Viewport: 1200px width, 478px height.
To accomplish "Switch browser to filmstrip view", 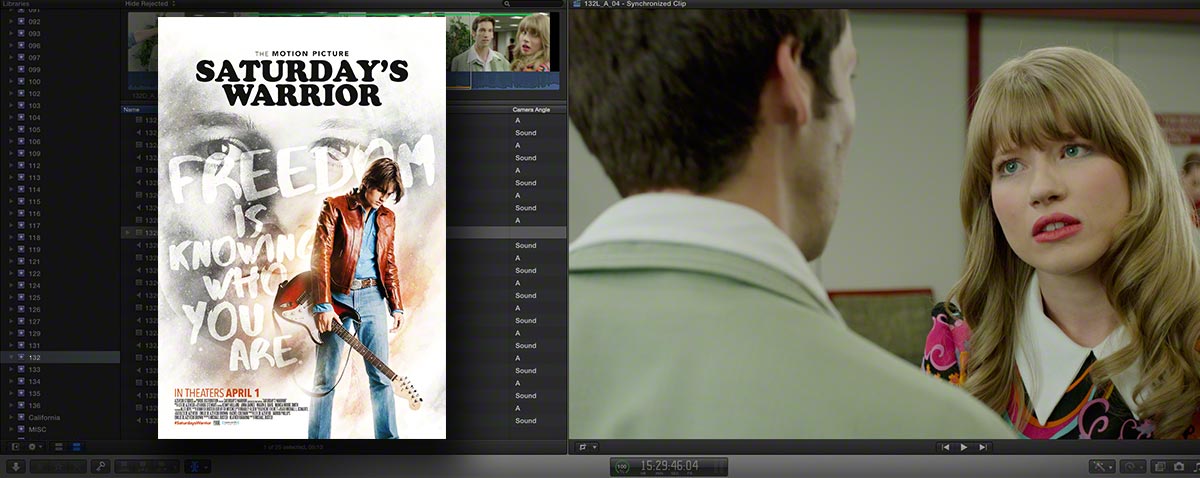I will coord(58,447).
